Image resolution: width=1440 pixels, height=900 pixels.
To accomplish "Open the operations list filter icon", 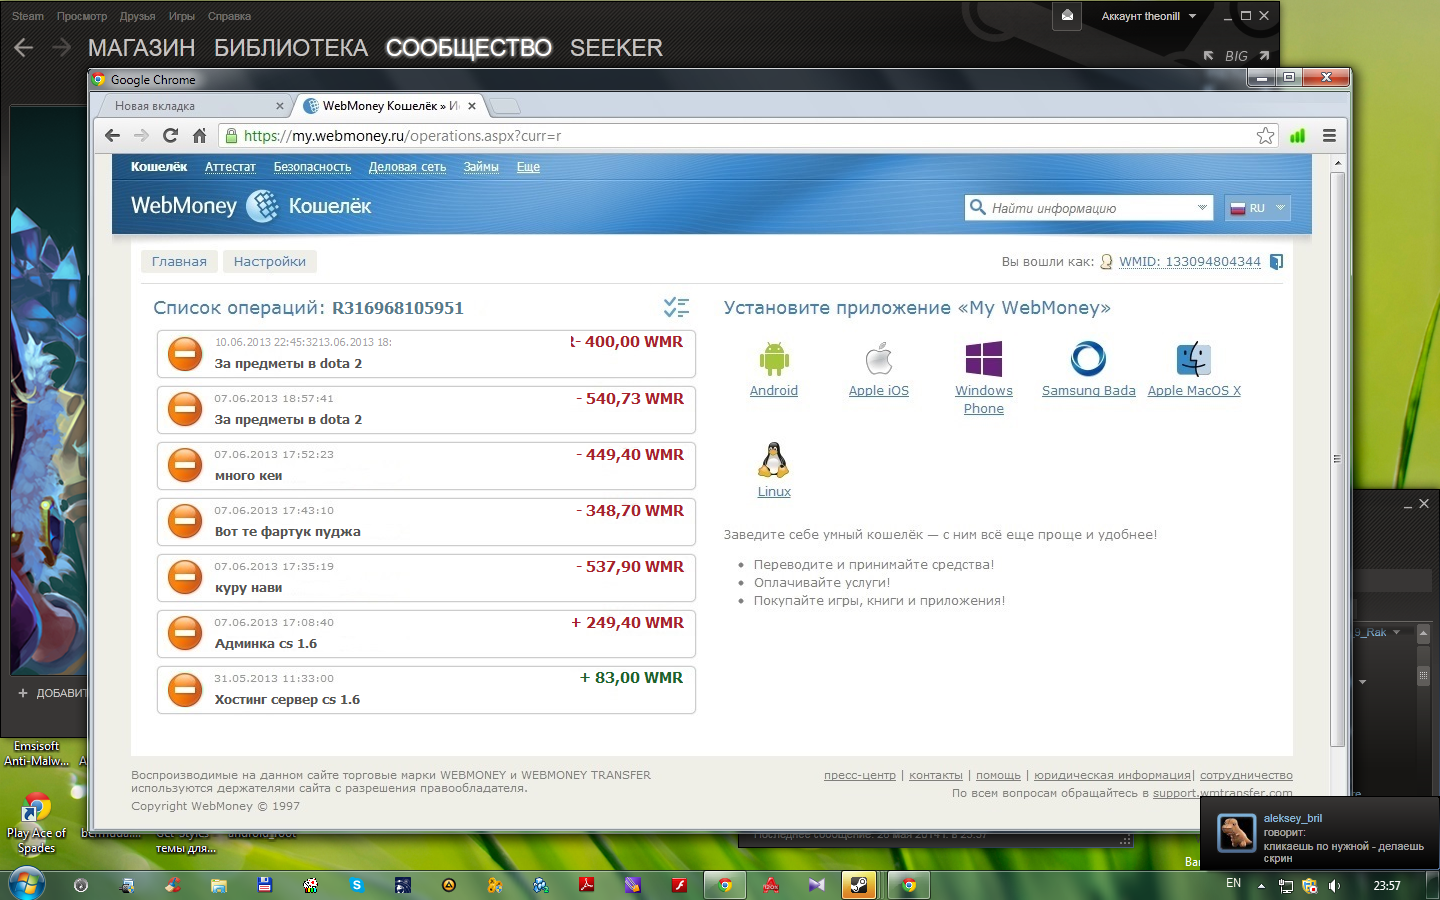I will click(x=676, y=308).
